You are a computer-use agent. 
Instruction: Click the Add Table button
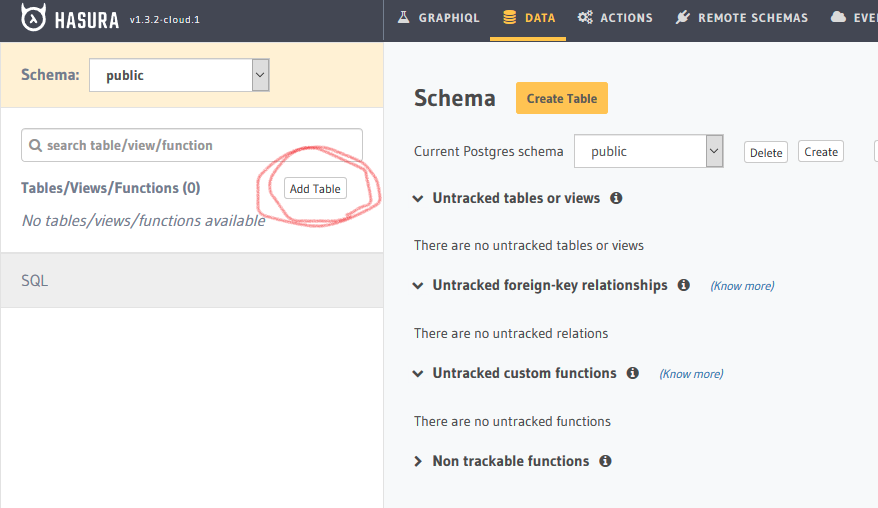click(x=315, y=189)
